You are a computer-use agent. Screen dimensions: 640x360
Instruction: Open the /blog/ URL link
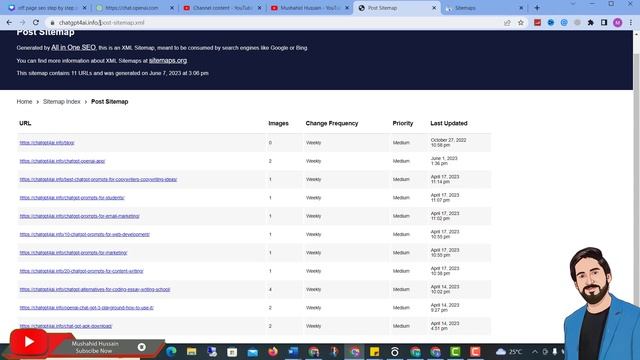point(47,143)
